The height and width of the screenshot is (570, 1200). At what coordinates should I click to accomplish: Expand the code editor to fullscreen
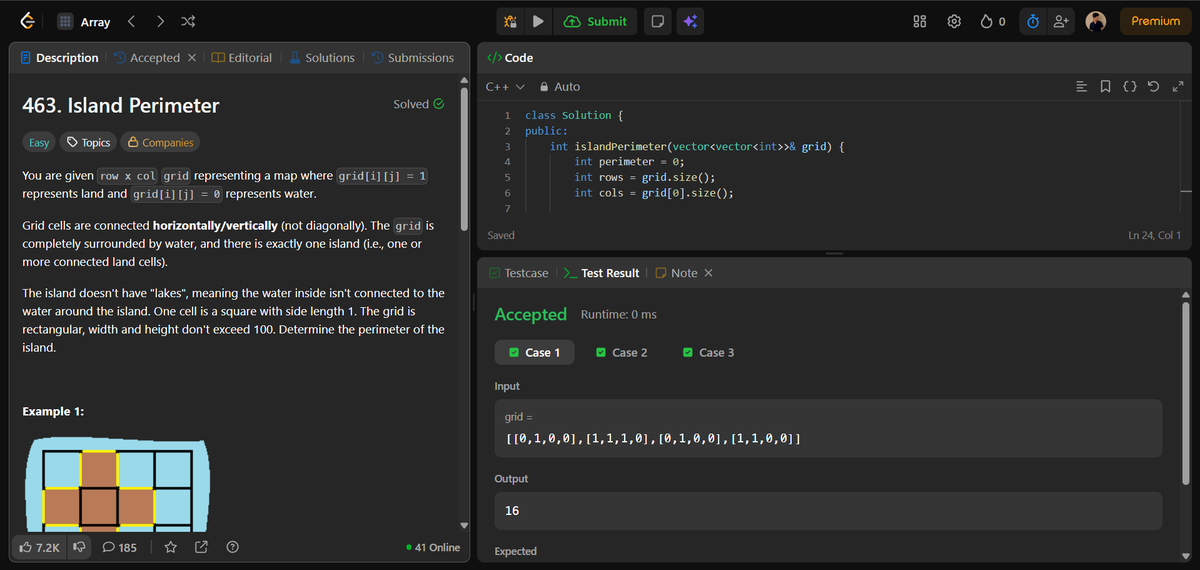pyautogui.click(x=1177, y=87)
